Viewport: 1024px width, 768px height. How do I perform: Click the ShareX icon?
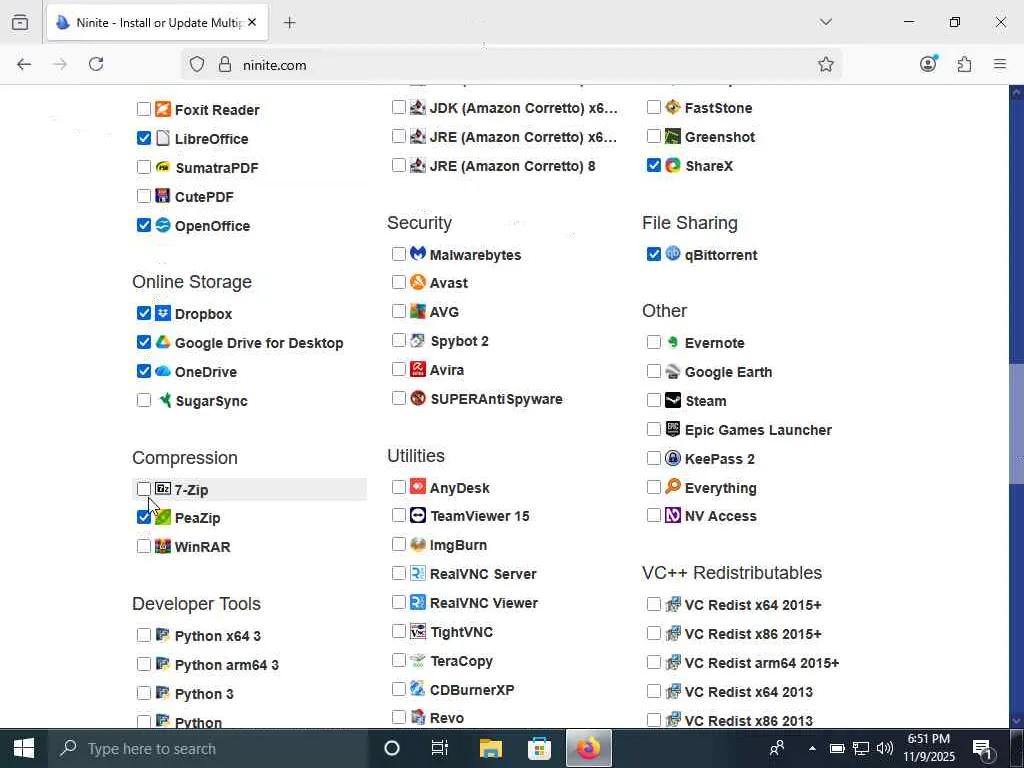point(673,165)
